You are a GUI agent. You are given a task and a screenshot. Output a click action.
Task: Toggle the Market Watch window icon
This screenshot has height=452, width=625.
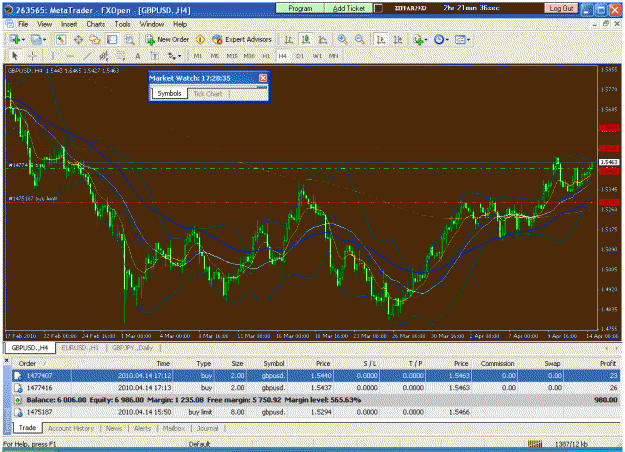pos(61,39)
